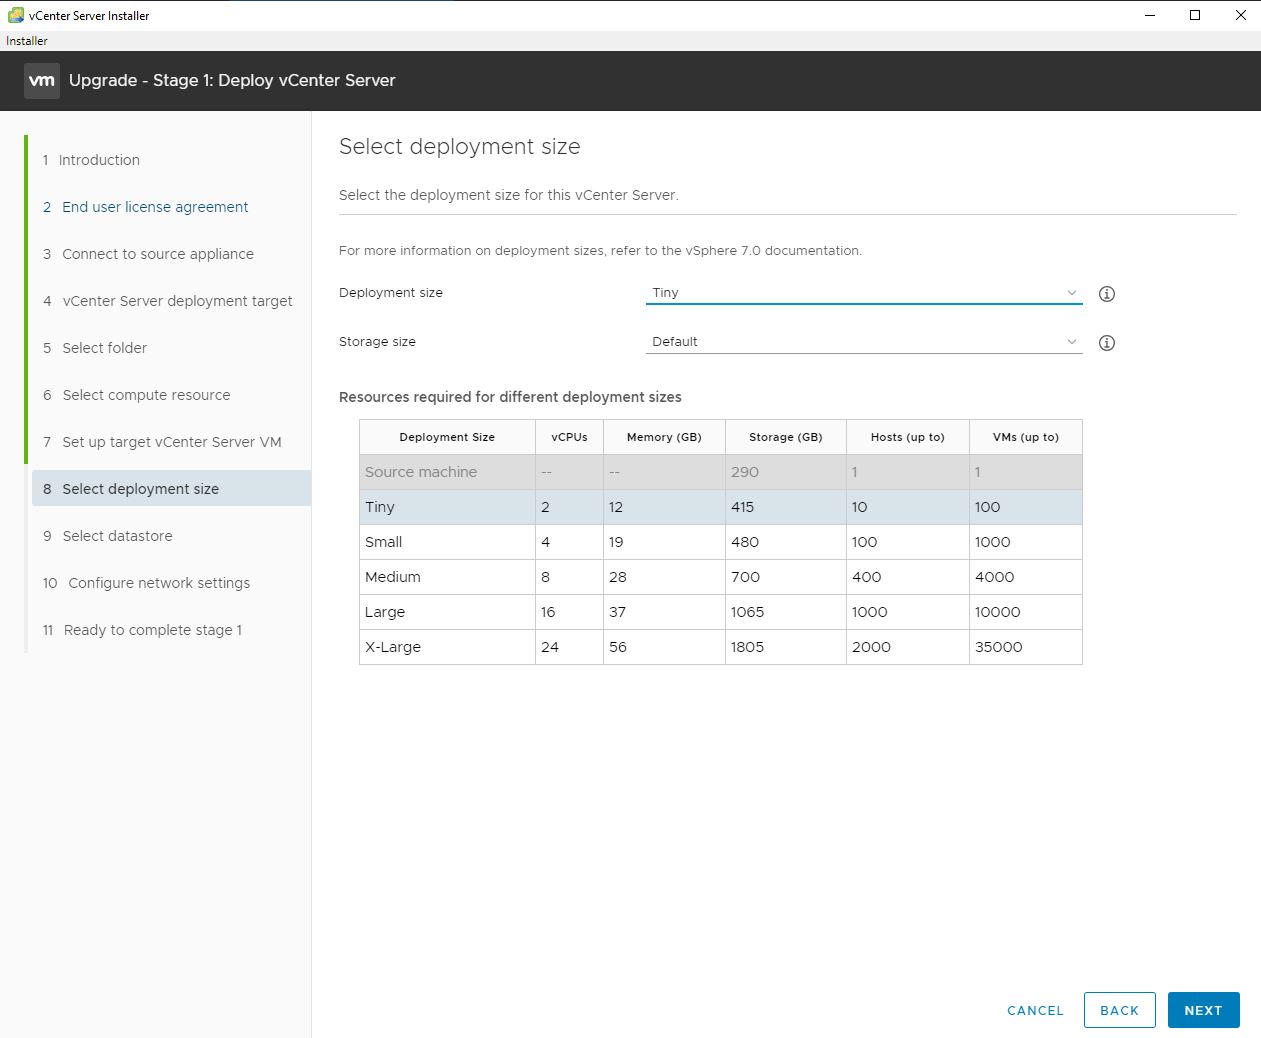The height and width of the screenshot is (1038, 1261).
Task: Click the Storage size field label
Action: point(377,342)
